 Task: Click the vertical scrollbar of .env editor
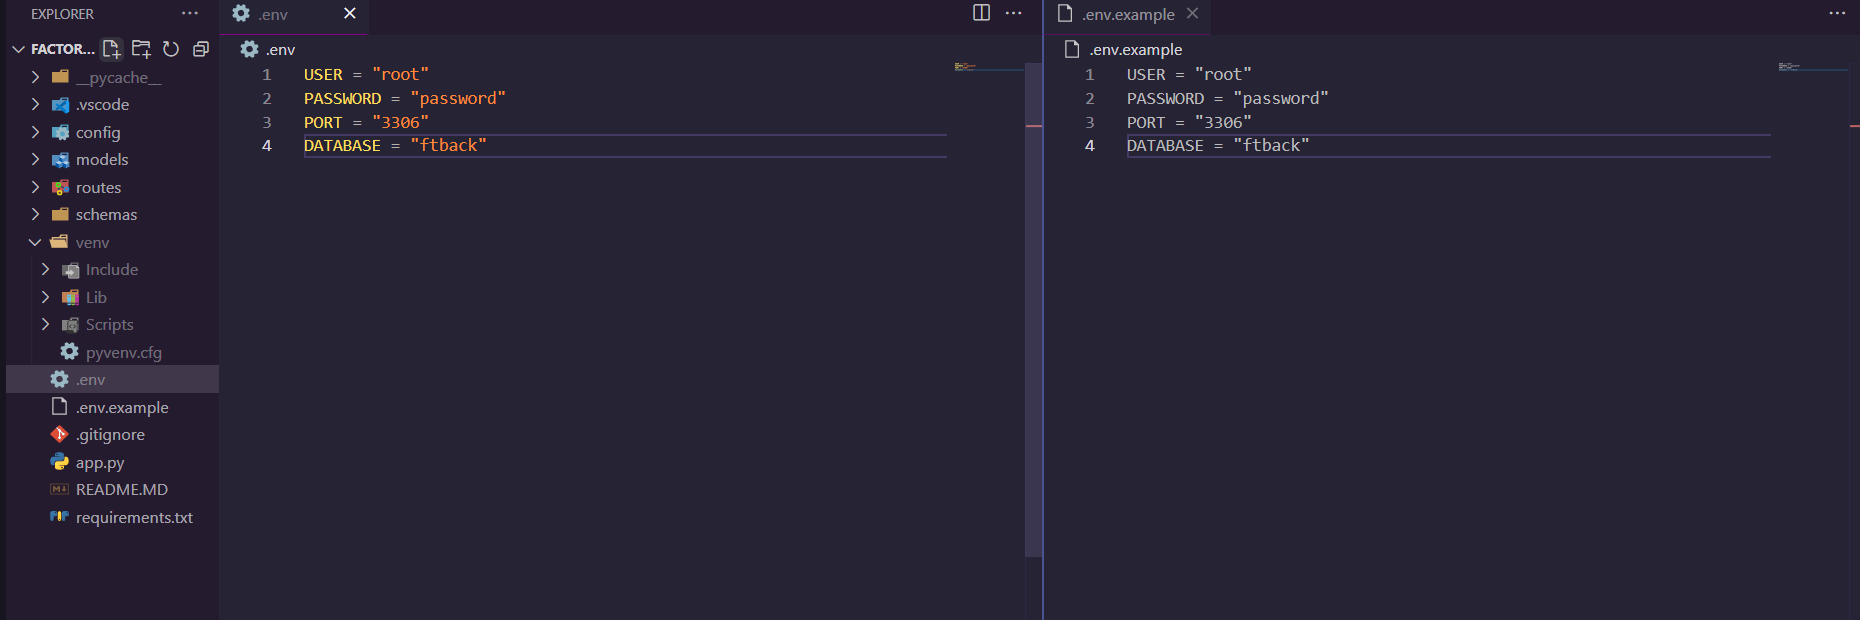(x=1034, y=310)
